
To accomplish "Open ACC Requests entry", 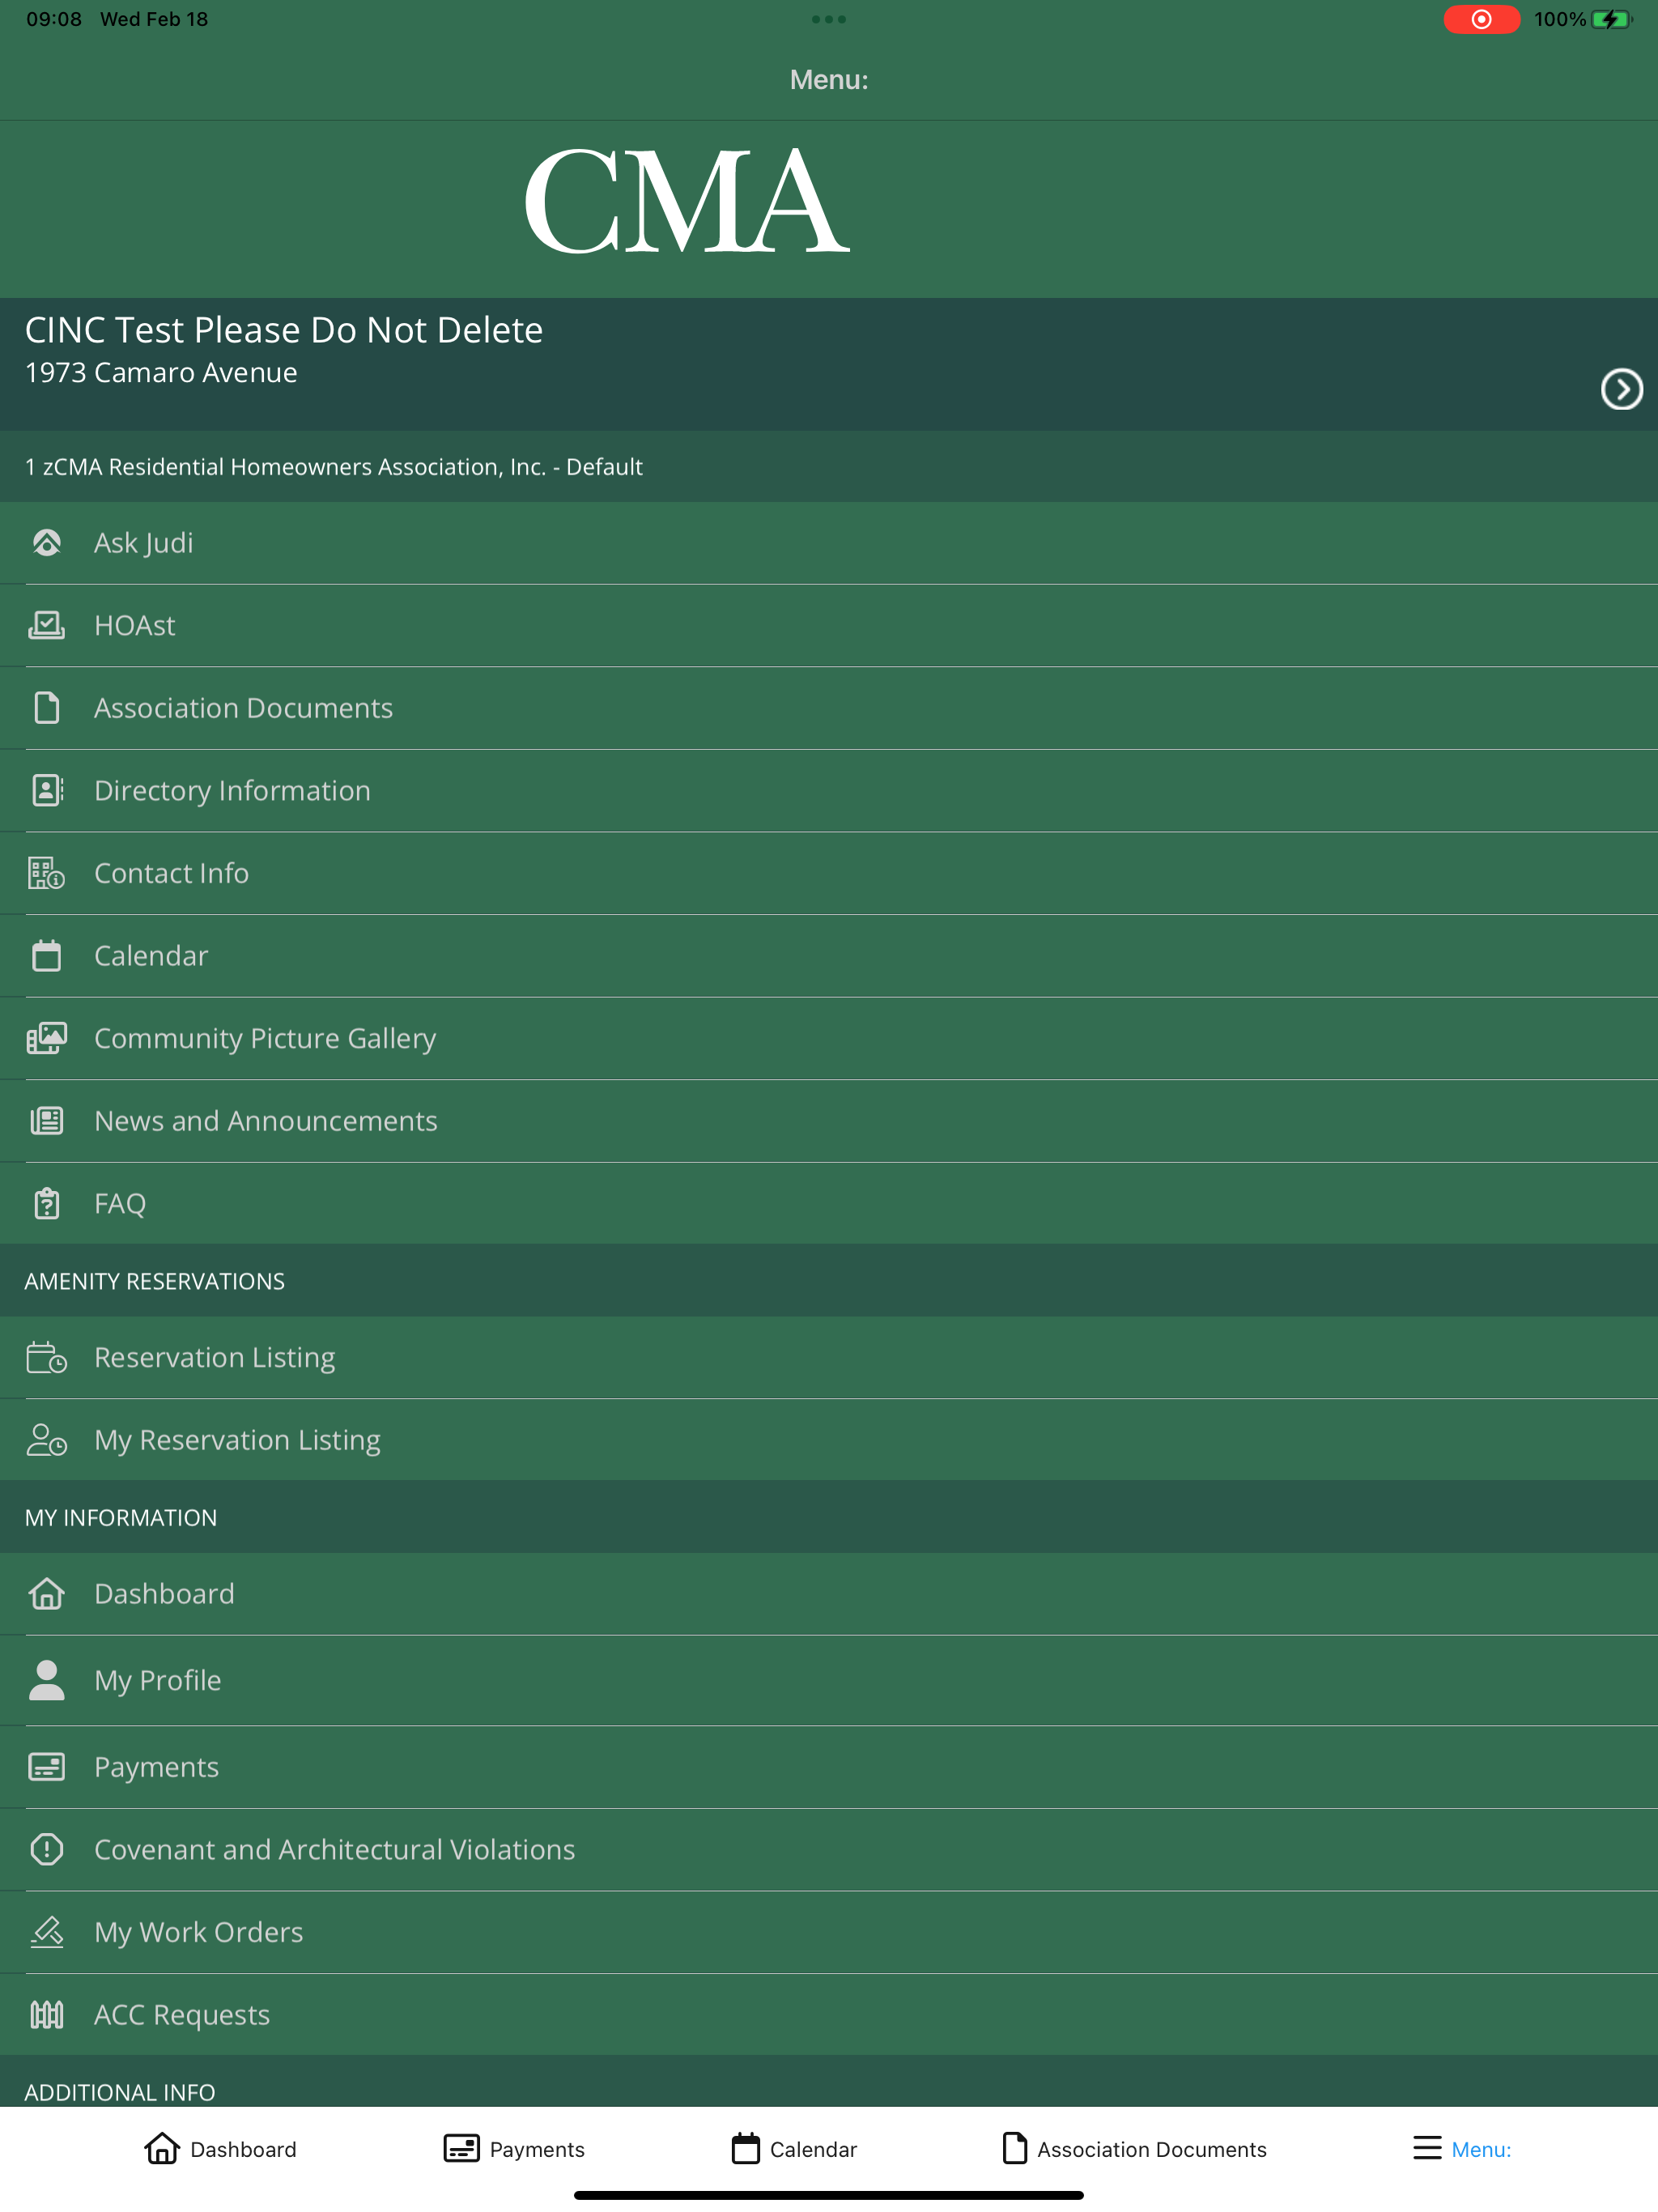I will pos(829,2014).
